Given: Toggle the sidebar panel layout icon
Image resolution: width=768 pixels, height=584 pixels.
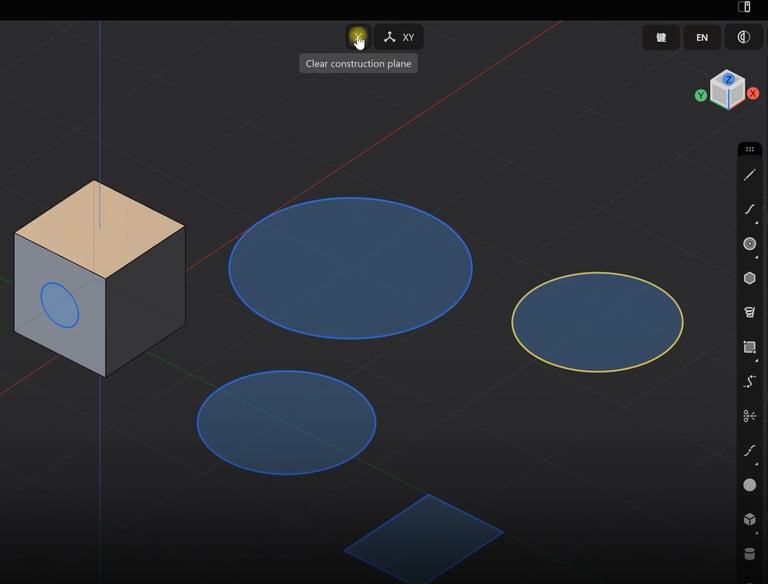Looking at the screenshot, I should point(744,7).
